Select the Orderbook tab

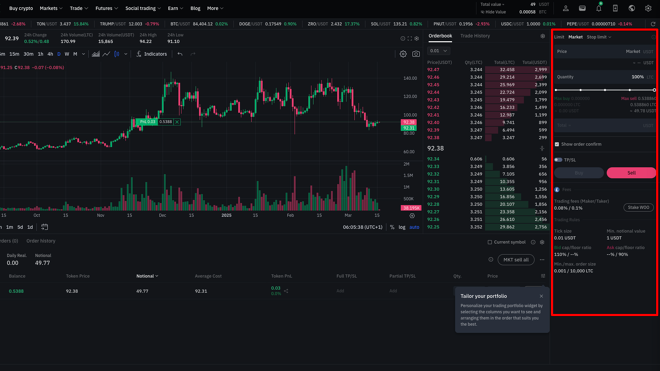[440, 36]
